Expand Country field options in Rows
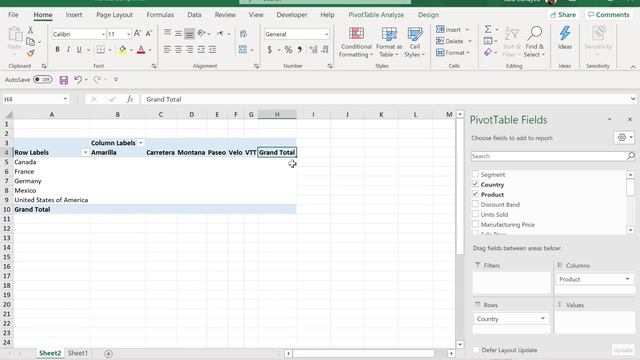 542,319
